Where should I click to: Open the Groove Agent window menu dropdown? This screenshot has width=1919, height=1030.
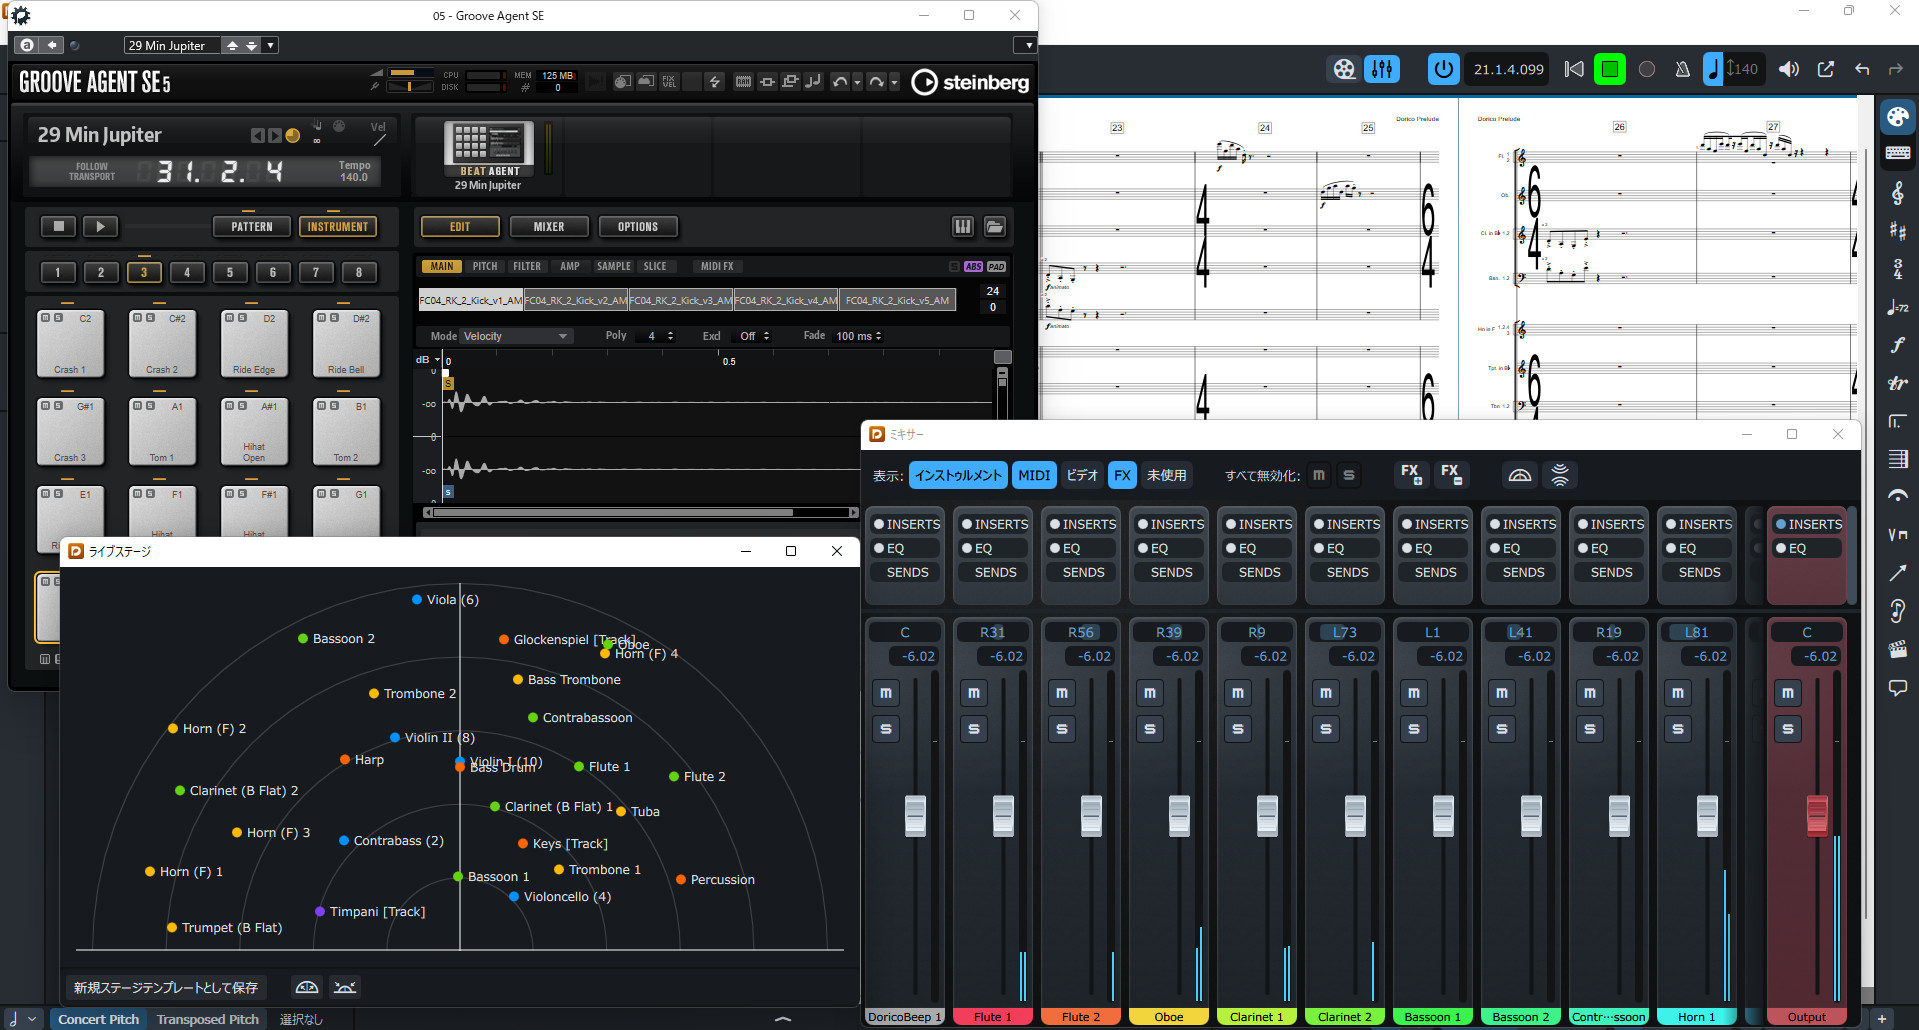1026,45
